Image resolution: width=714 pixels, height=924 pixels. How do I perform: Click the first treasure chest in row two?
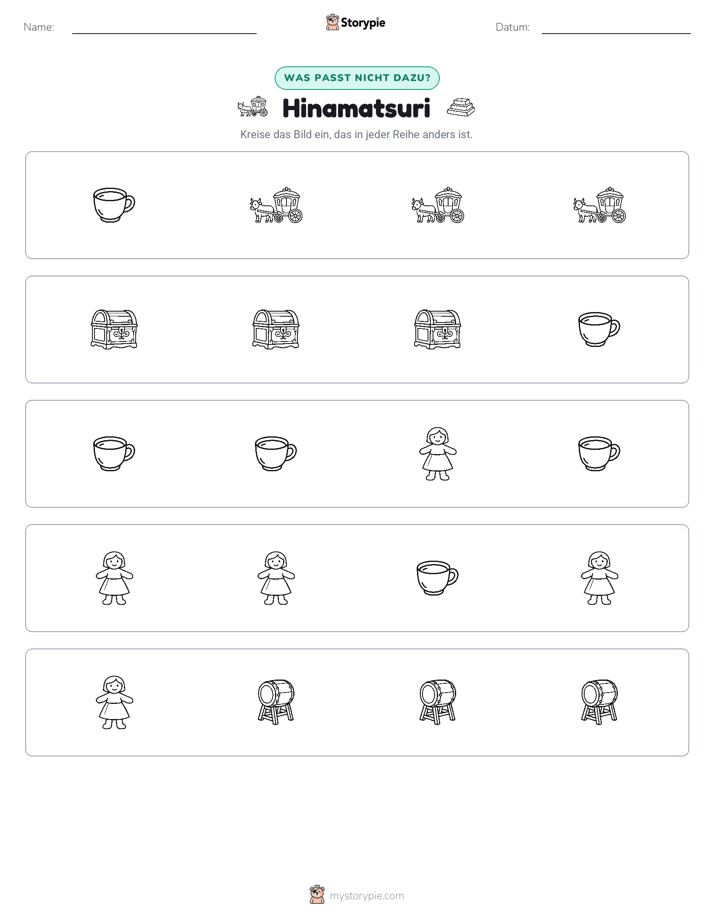point(114,329)
